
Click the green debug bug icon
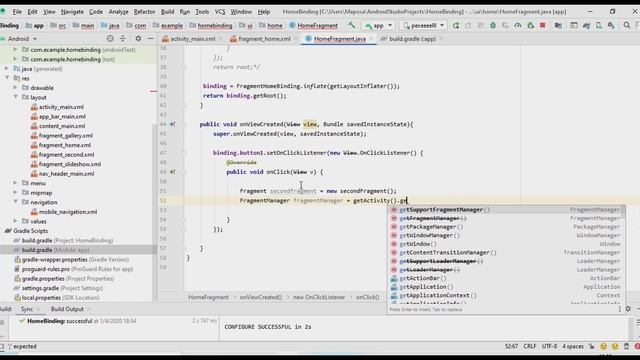[x=493, y=25]
